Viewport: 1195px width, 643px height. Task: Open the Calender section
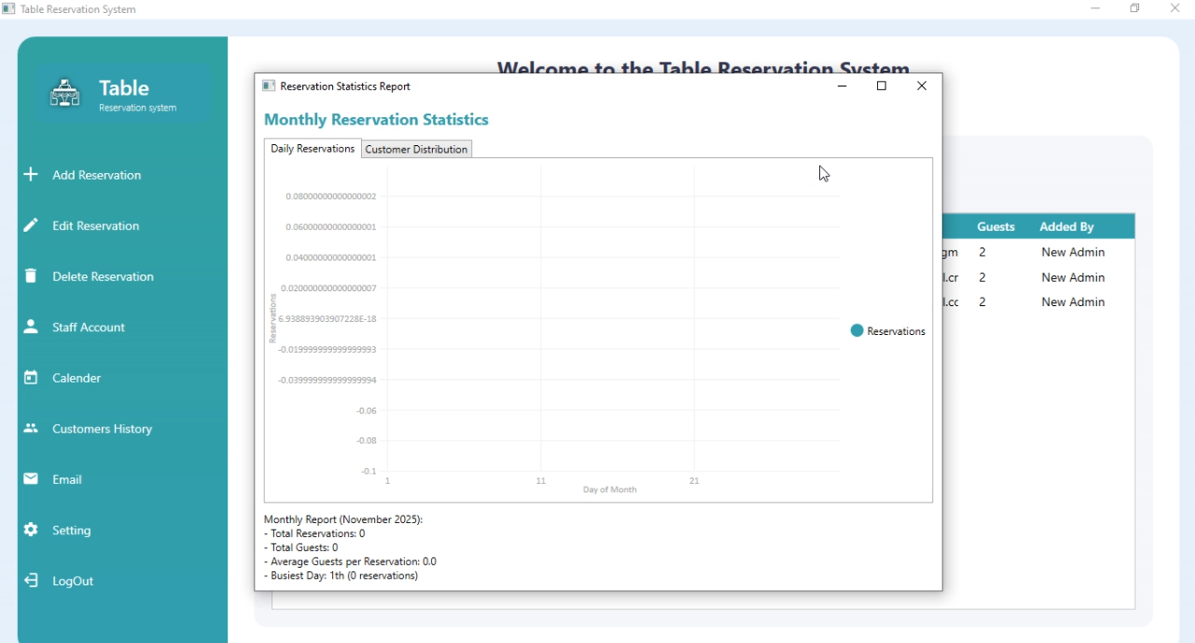point(76,378)
